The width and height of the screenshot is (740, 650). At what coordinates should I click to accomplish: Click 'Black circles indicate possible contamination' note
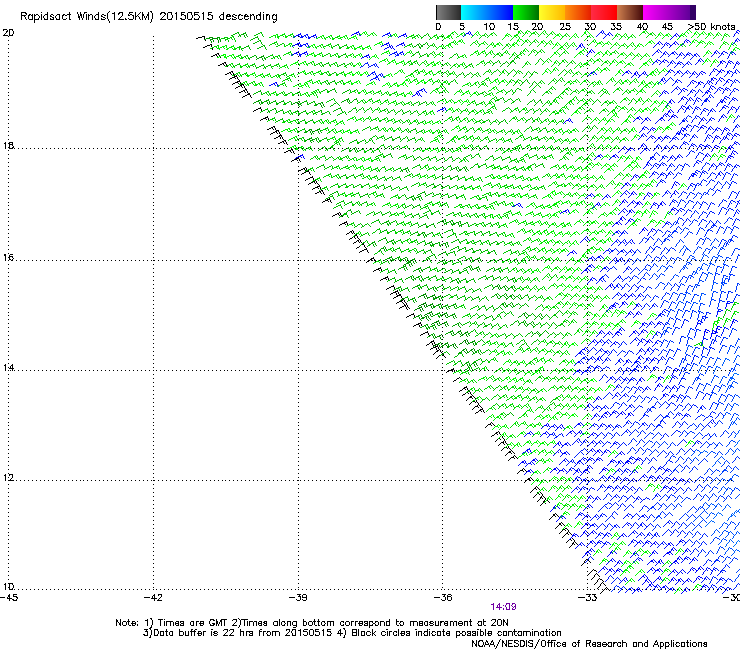click(x=456, y=633)
